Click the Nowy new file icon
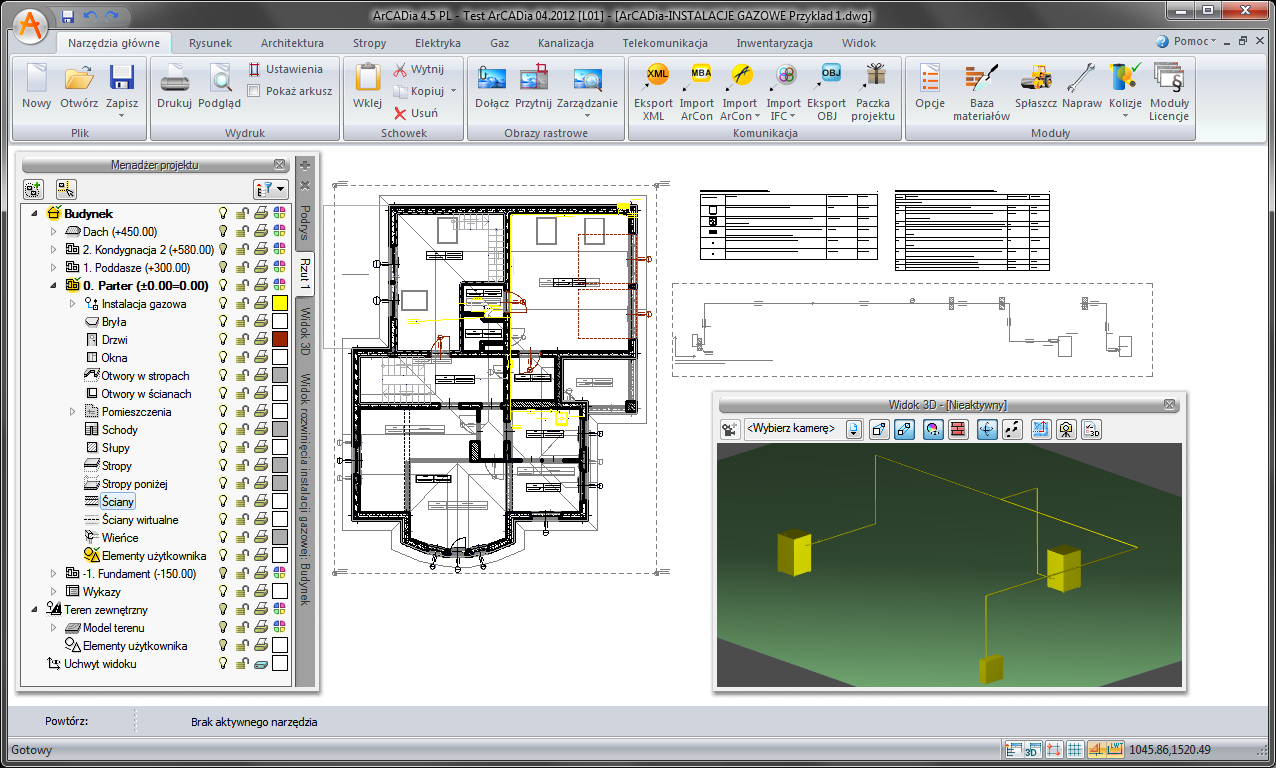1276x768 pixels. pos(37,78)
